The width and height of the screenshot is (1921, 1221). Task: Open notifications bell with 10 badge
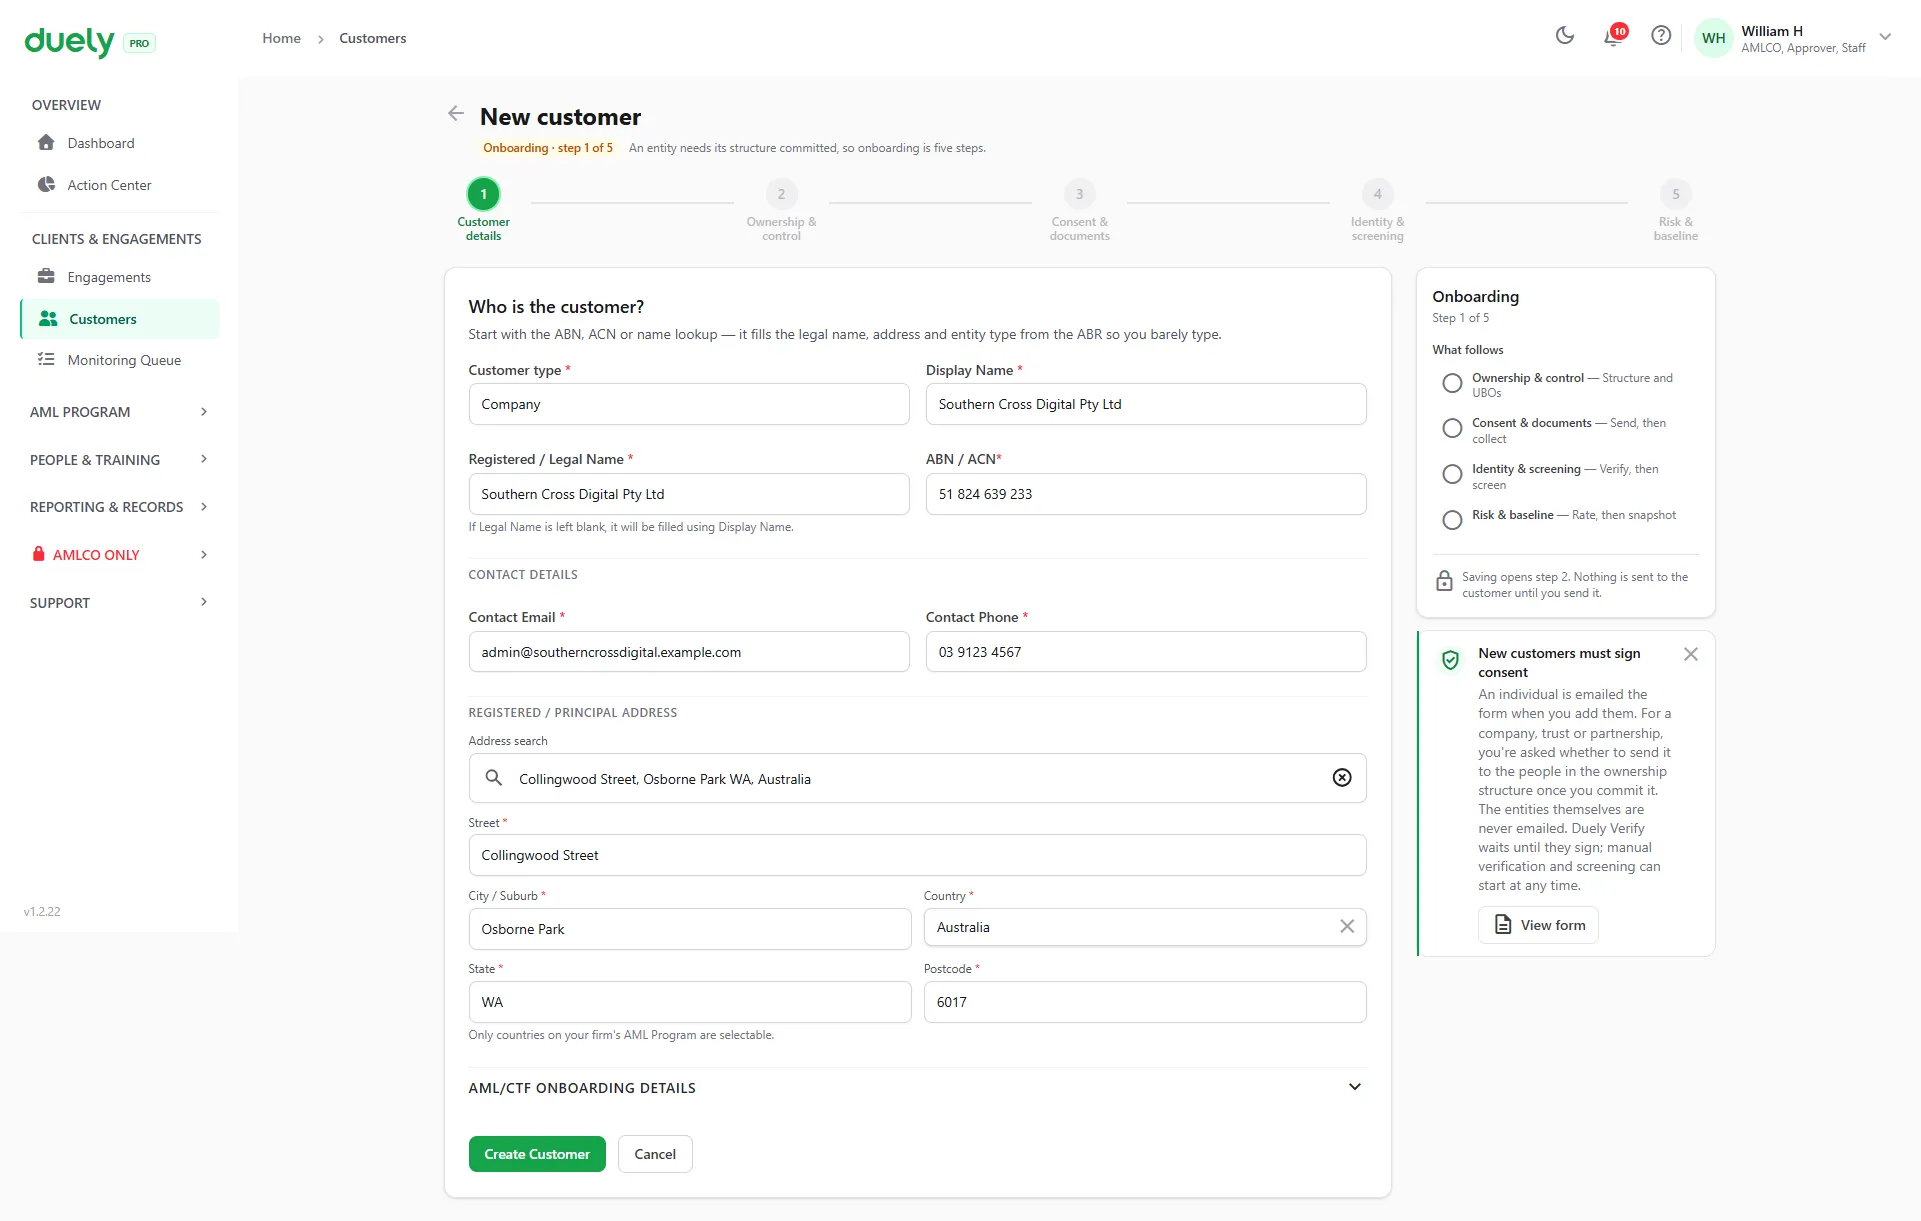click(1614, 36)
